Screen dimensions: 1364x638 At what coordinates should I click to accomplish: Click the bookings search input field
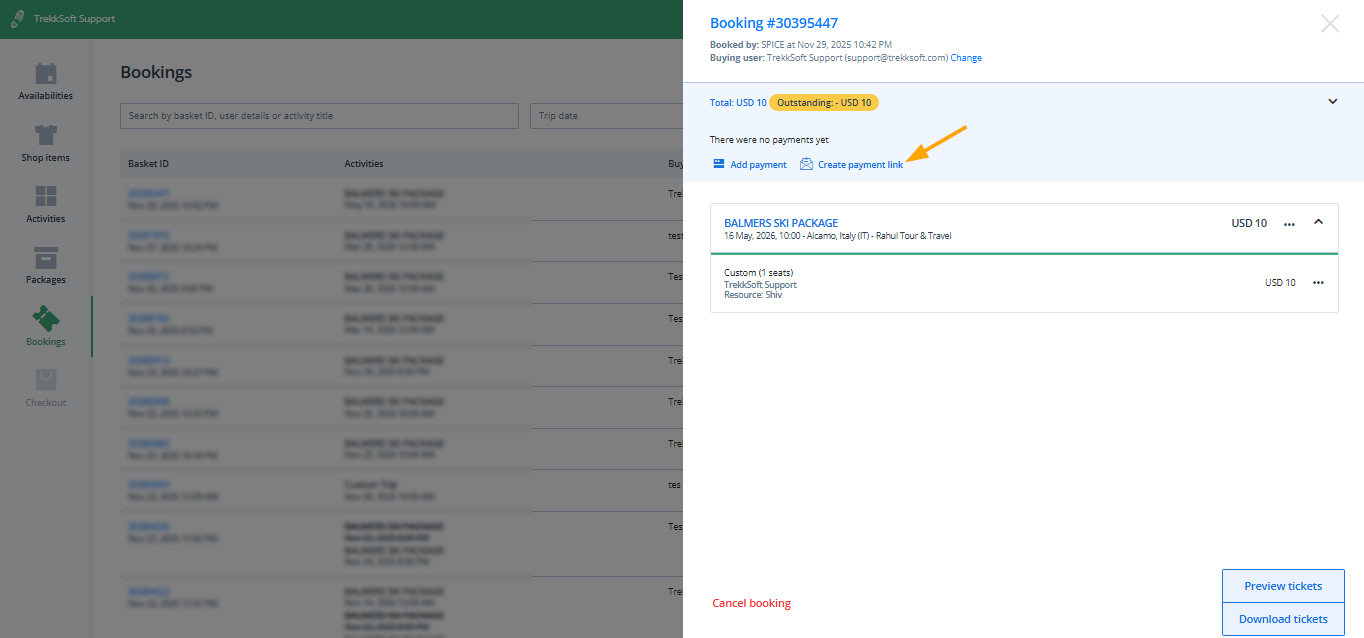click(319, 116)
